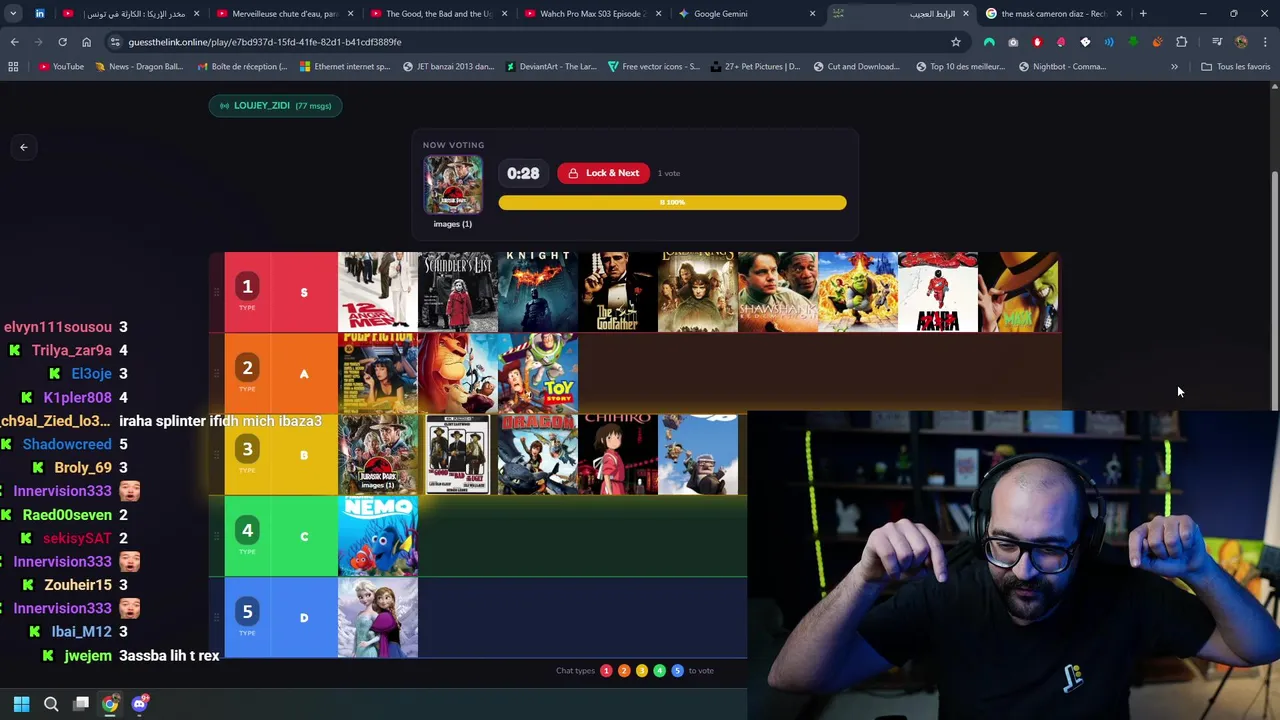The width and height of the screenshot is (1280, 720).
Task: Switch to the LinkedIn pinned tab
Action: 40,14
